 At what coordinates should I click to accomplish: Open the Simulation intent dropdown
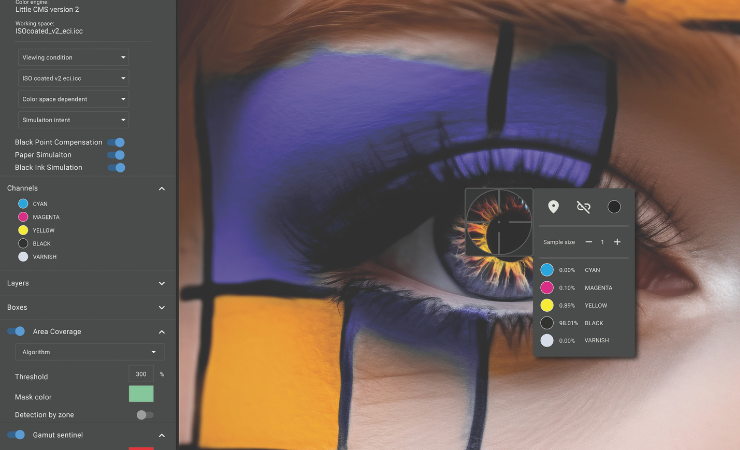(73, 120)
